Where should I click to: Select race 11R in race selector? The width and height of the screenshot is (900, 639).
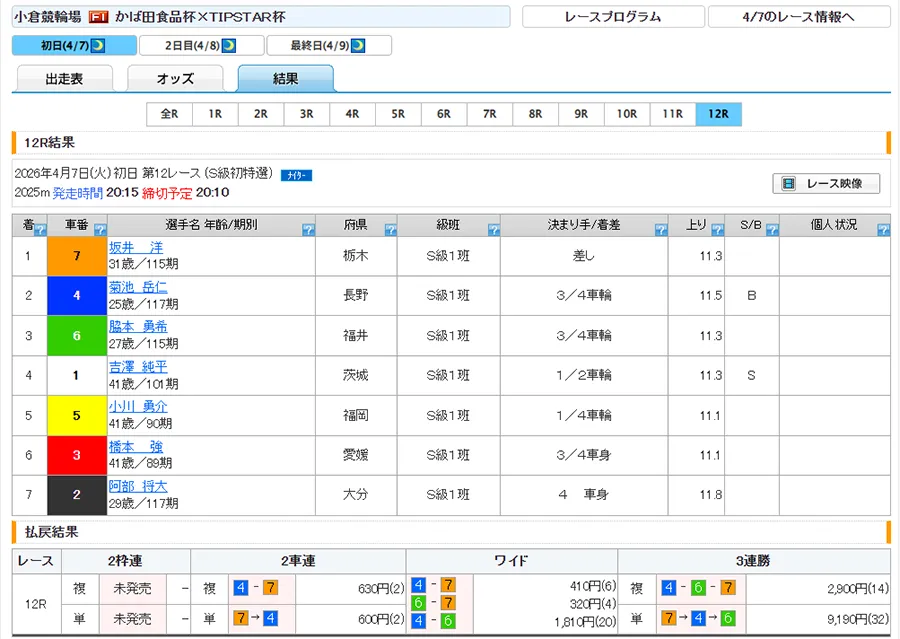pyautogui.click(x=672, y=114)
